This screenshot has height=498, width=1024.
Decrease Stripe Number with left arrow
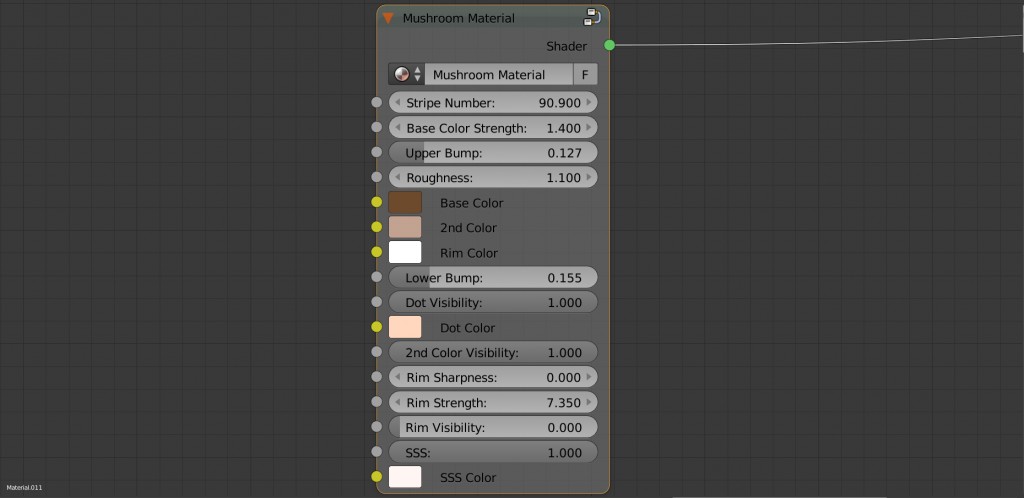coord(396,103)
